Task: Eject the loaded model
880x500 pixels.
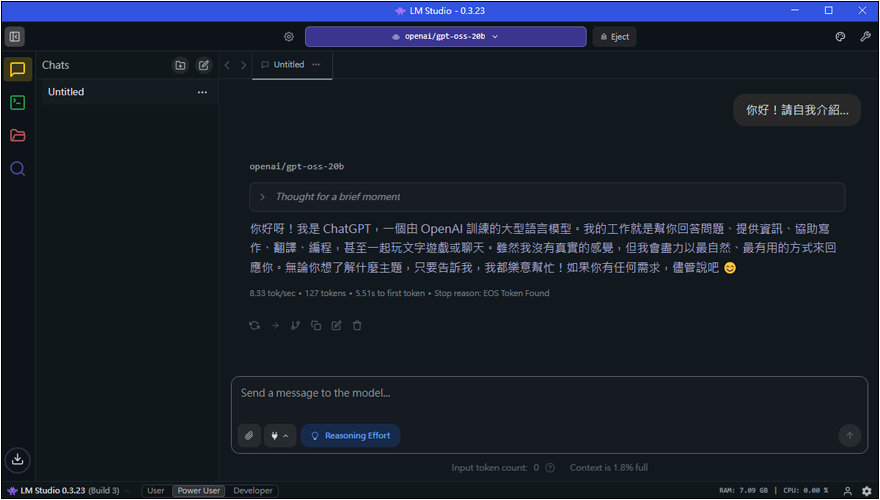Action: 615,36
